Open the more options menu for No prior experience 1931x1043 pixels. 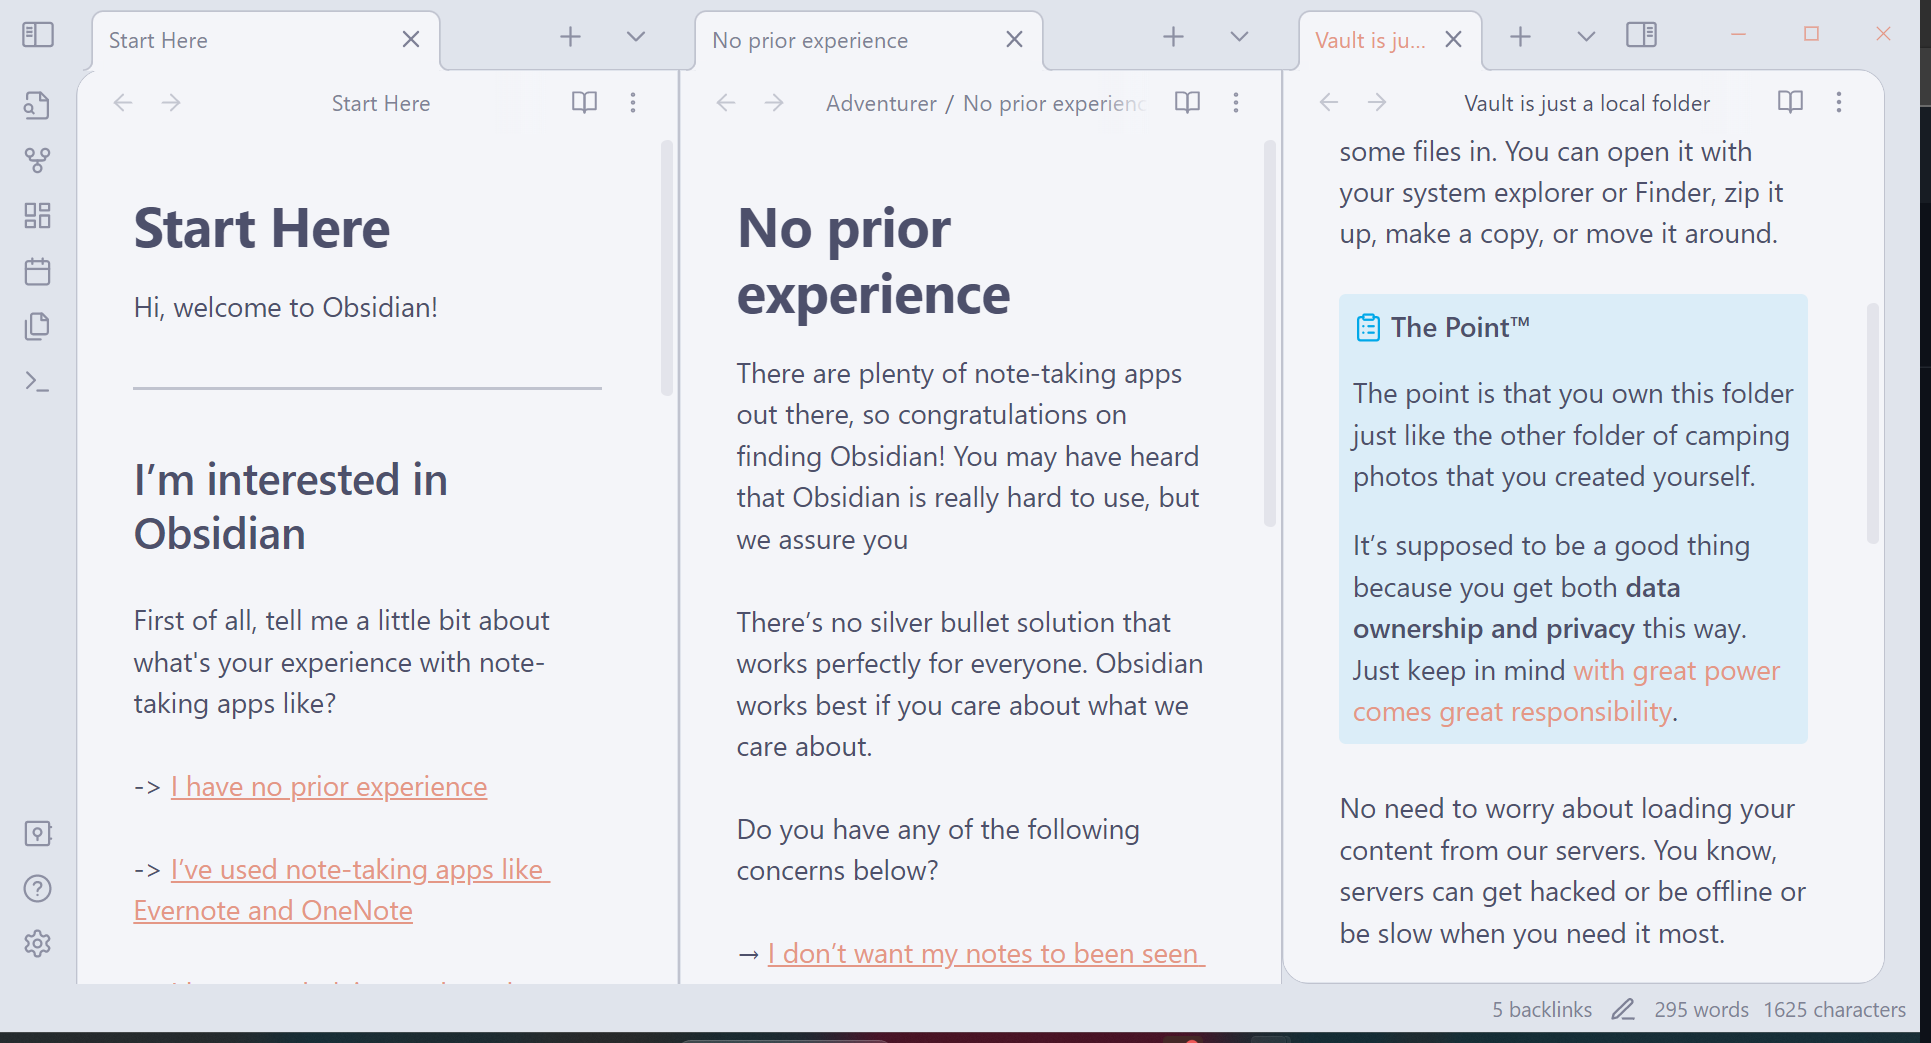(1236, 102)
